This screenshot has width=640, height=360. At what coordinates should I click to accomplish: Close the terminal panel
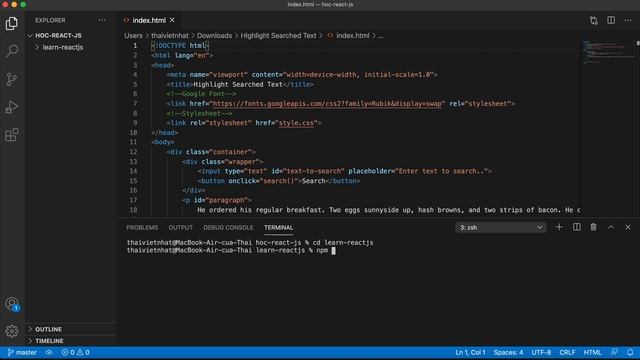pos(628,227)
